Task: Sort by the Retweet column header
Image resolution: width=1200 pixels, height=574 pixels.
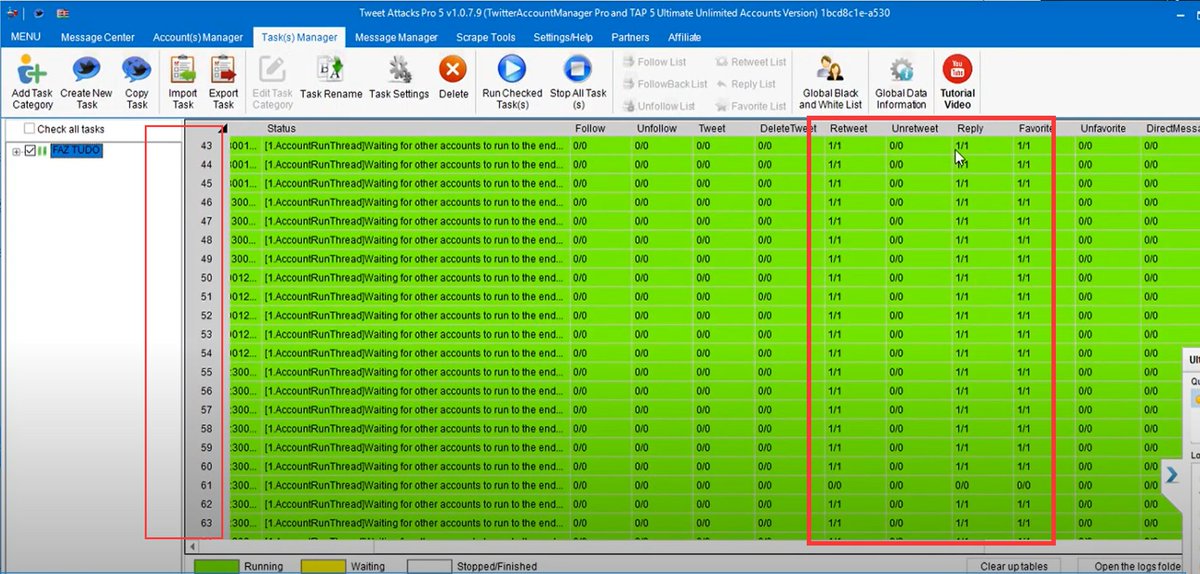Action: 855,128
